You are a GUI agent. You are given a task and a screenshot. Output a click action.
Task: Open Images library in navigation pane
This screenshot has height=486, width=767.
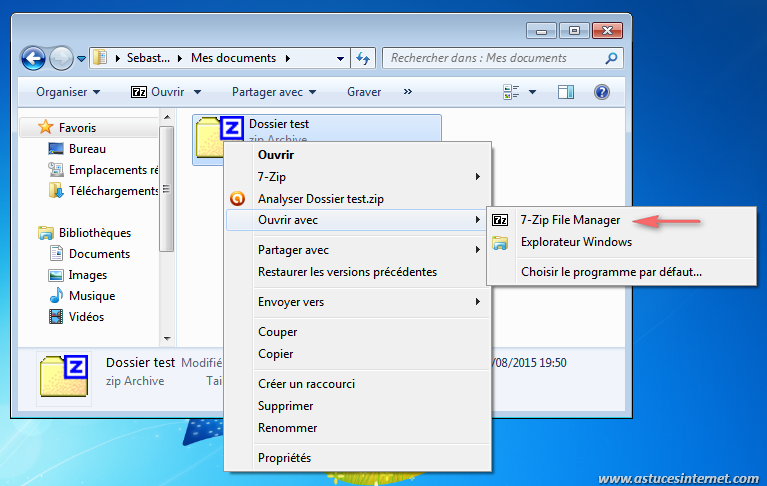click(88, 275)
